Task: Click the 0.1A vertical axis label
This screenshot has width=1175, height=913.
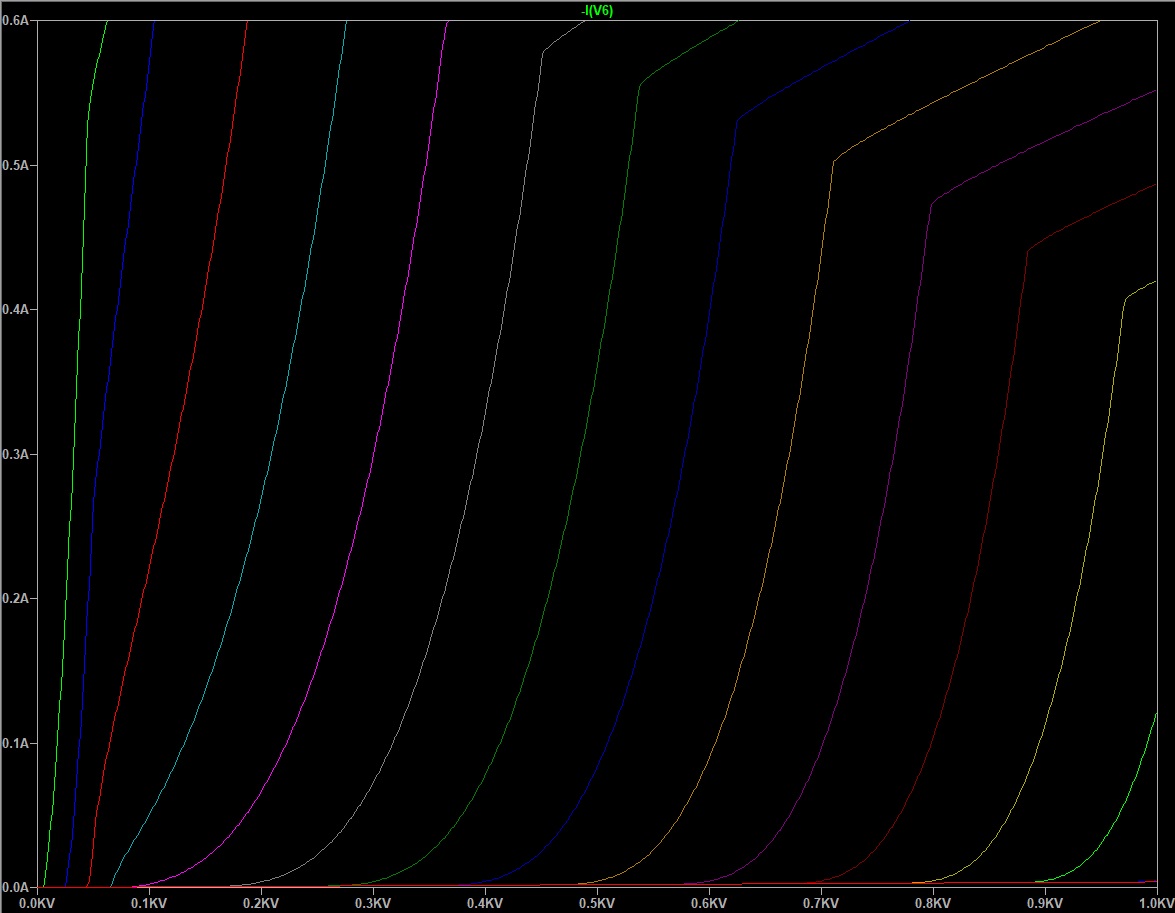Action: [x=16, y=743]
